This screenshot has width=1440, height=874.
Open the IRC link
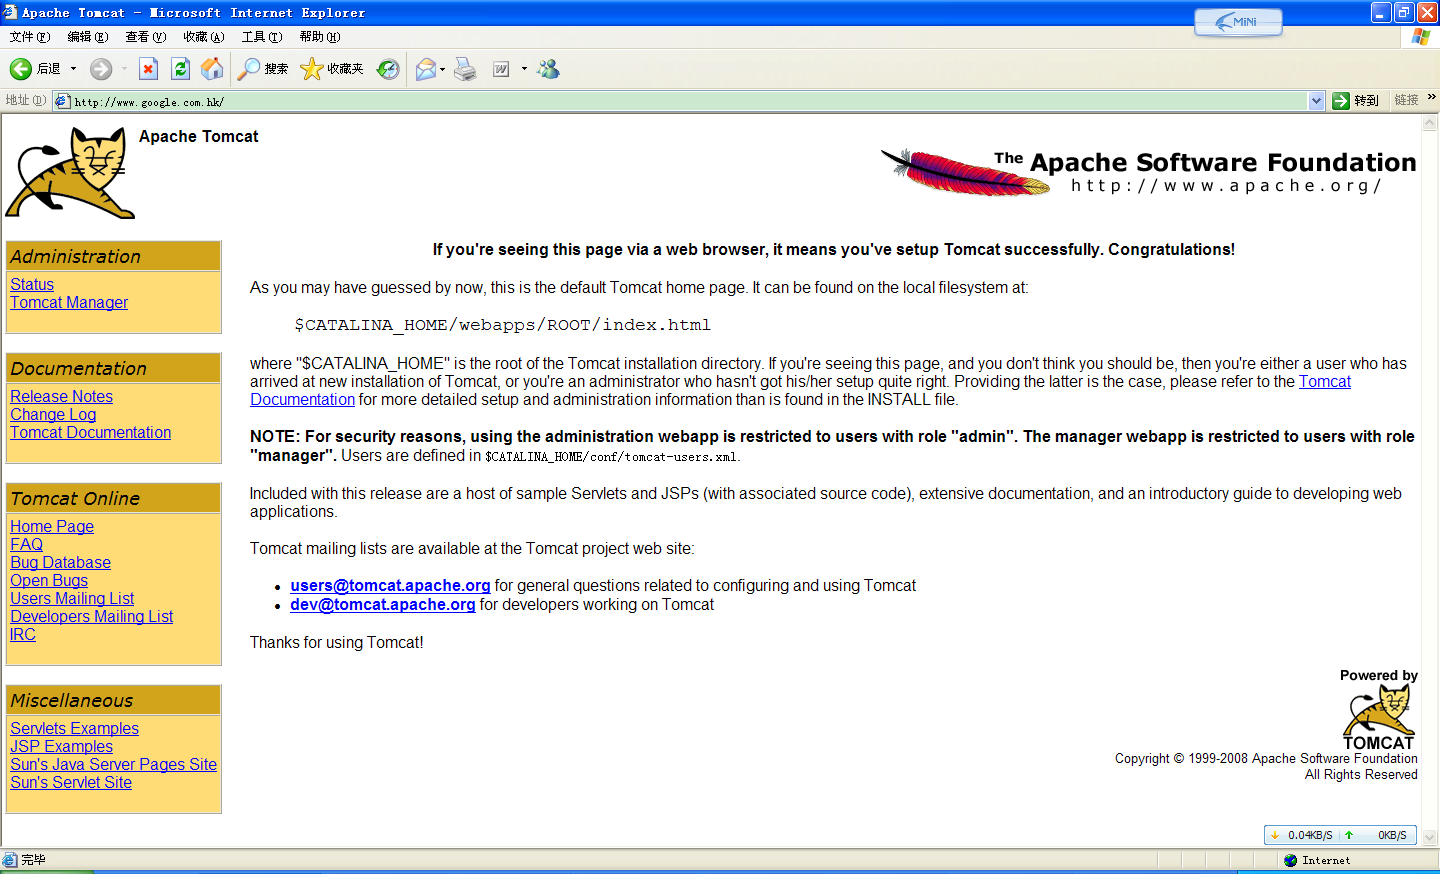pos(23,635)
